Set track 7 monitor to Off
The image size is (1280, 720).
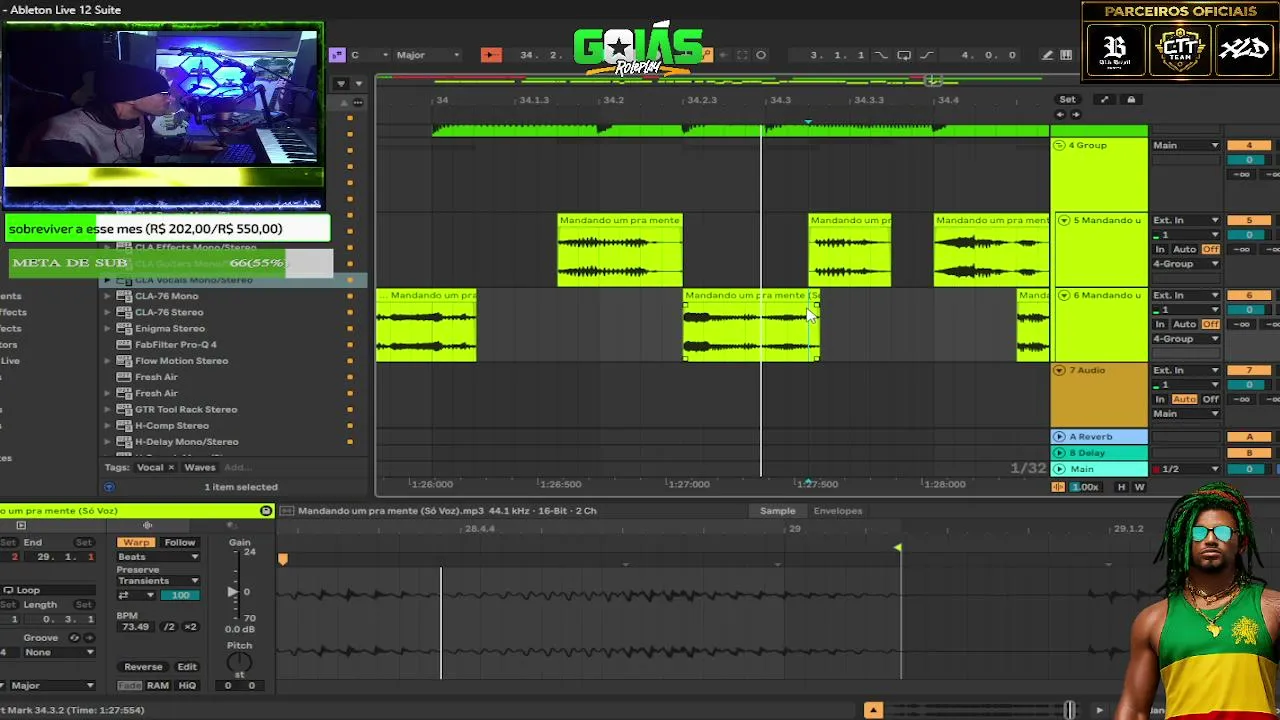[x=1211, y=399]
